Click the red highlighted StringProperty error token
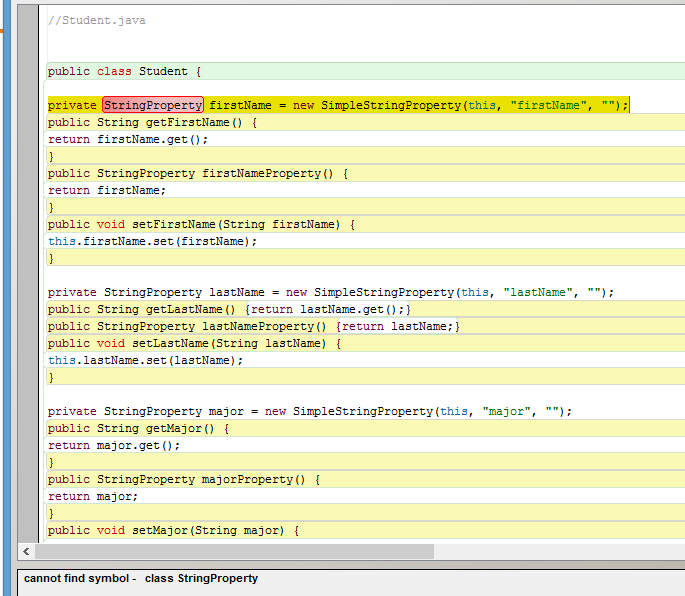 (x=153, y=105)
